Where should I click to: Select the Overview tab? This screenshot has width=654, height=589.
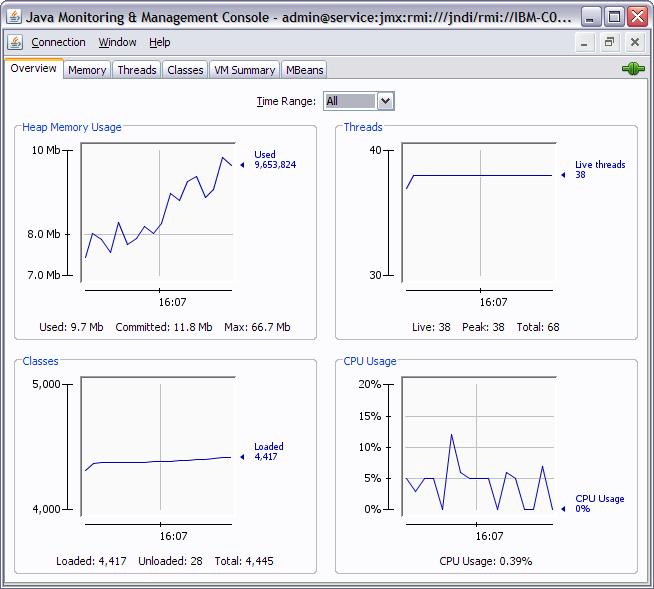[33, 68]
